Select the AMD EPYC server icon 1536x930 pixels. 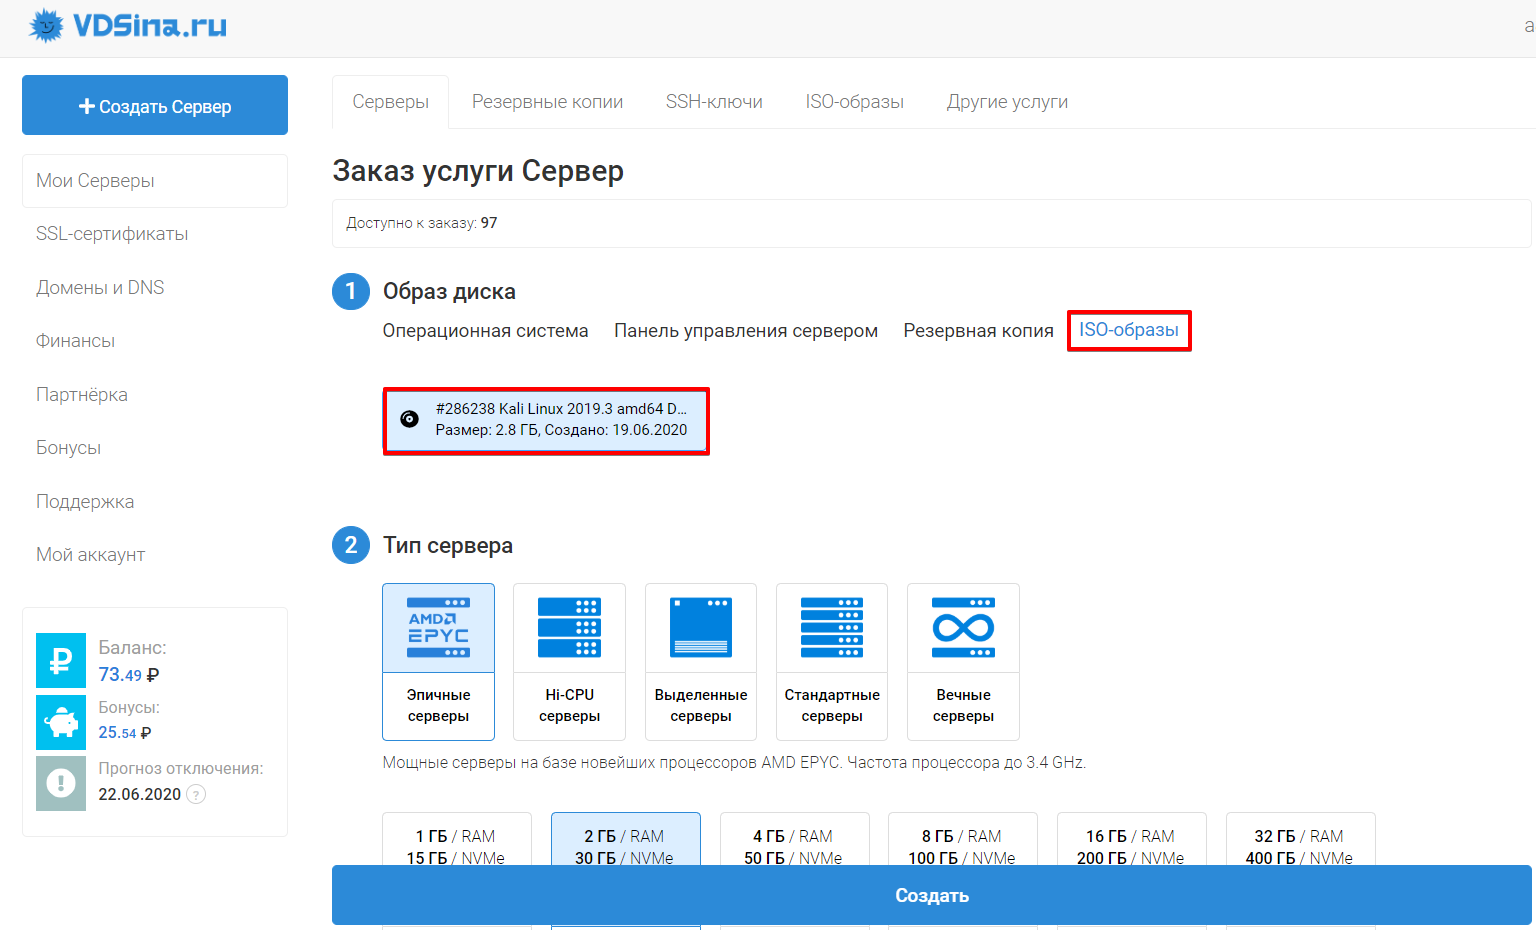(438, 628)
